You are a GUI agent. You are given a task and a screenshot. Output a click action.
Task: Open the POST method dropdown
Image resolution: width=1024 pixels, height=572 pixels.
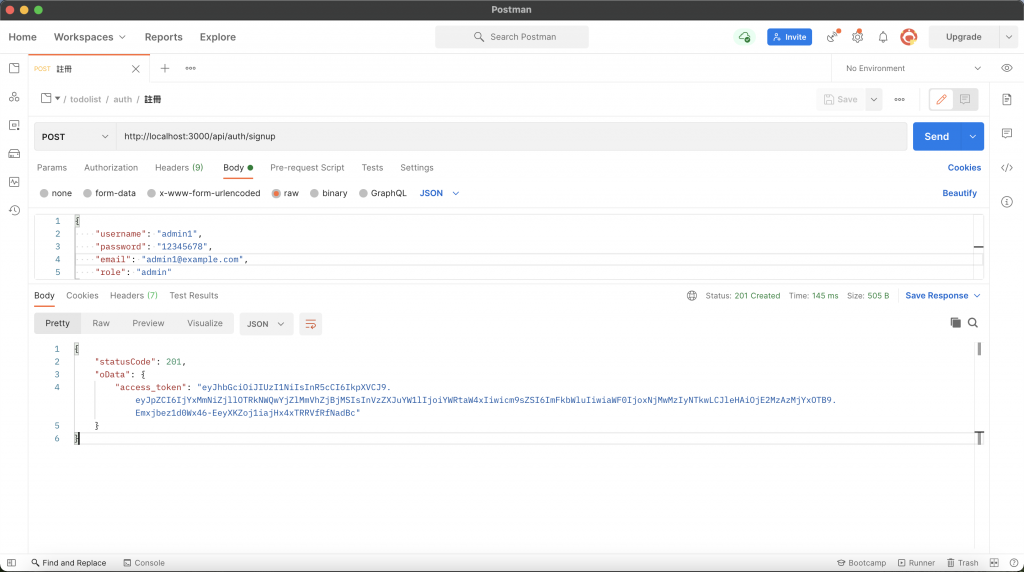pos(75,136)
